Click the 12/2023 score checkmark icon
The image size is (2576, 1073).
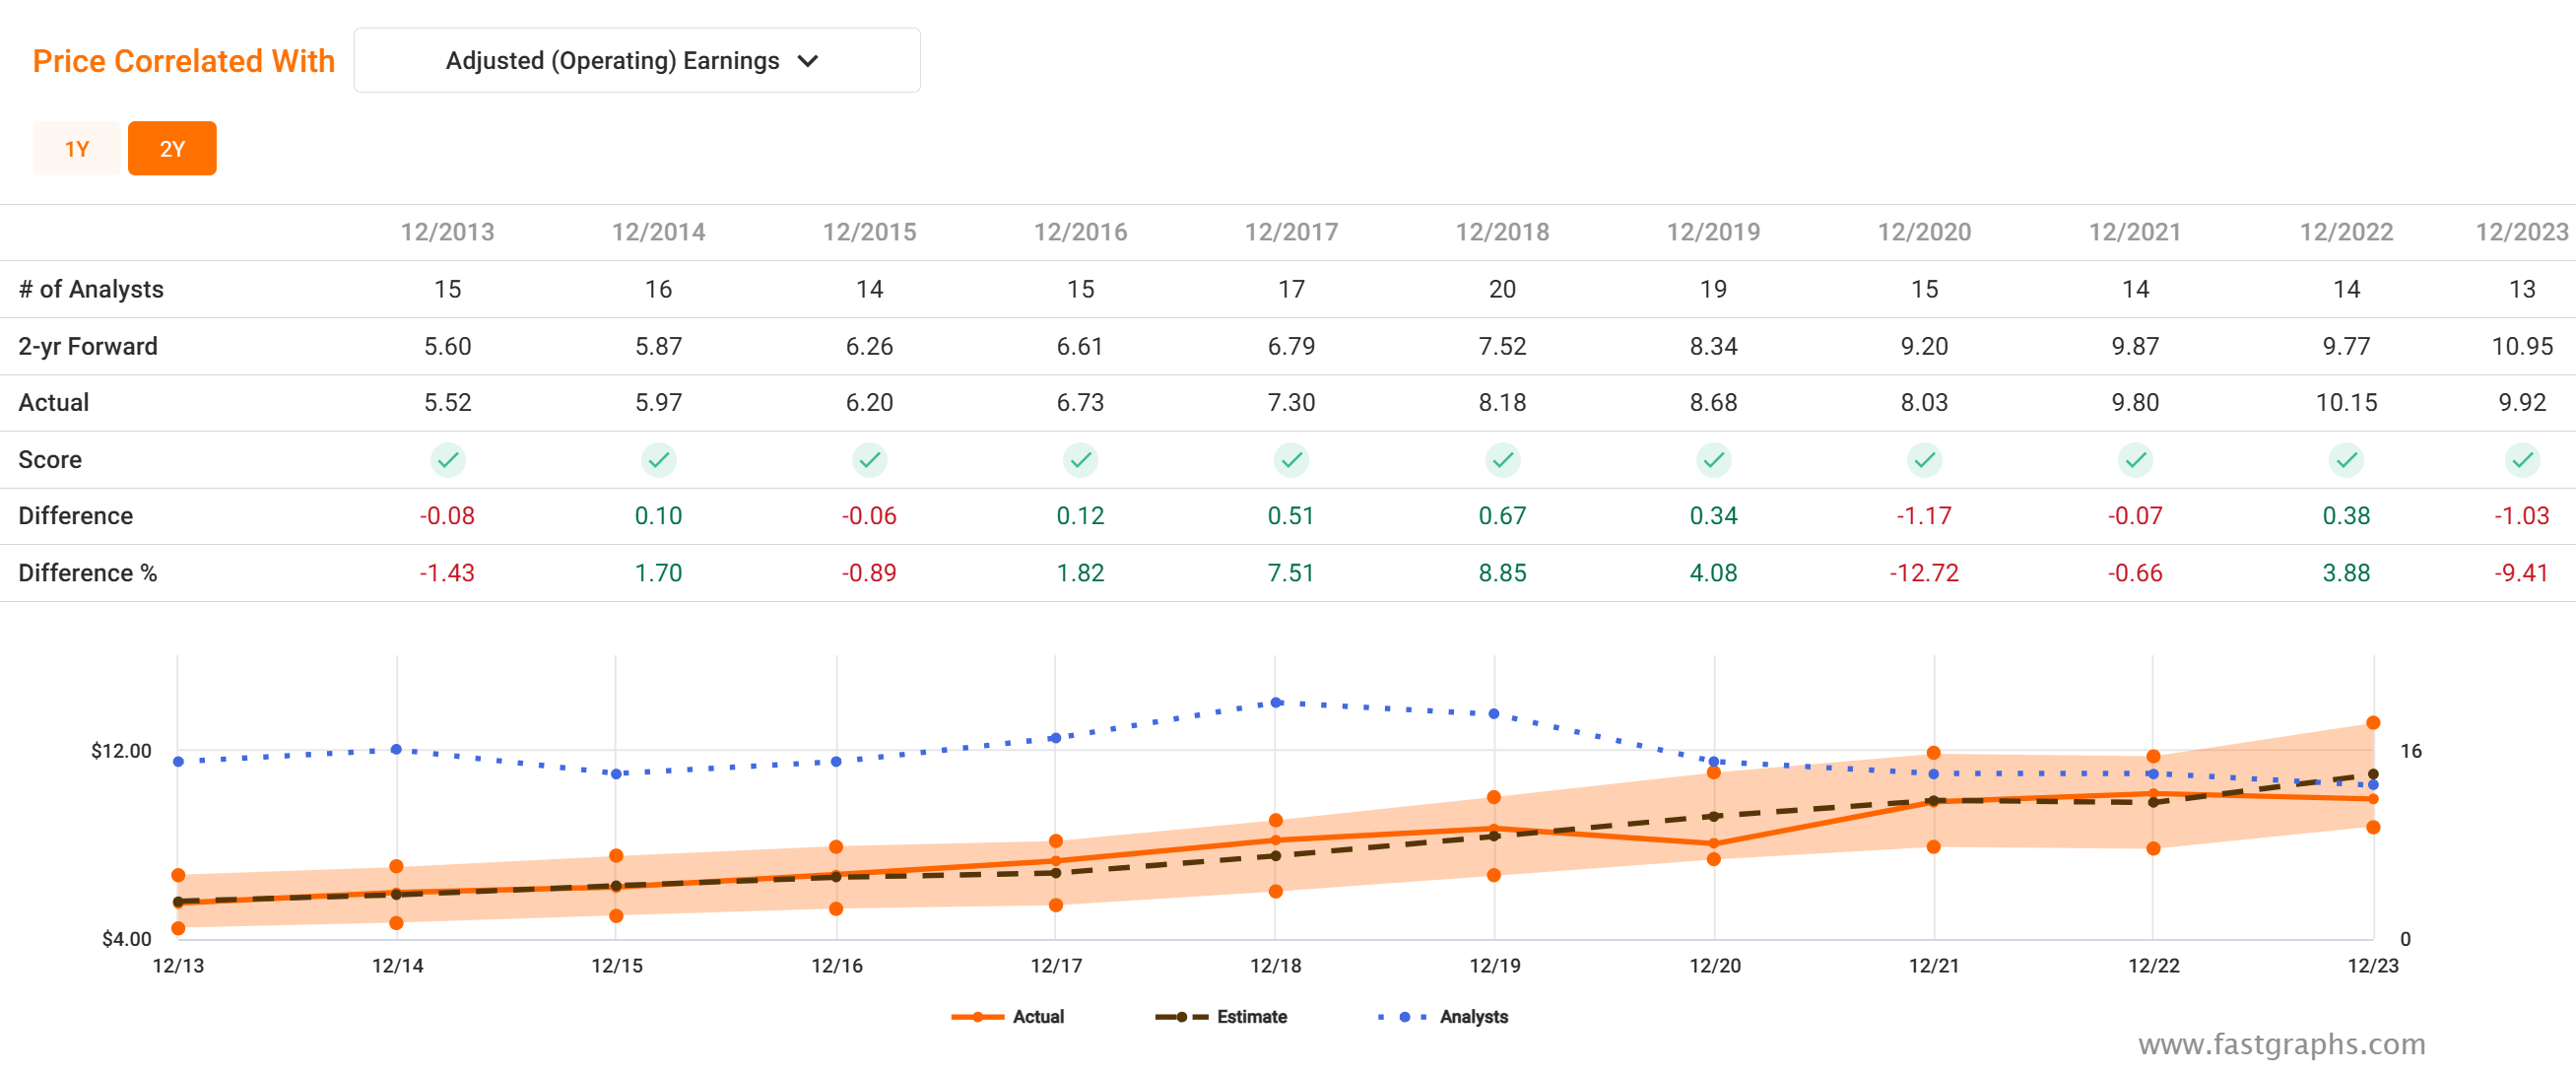point(2522,460)
